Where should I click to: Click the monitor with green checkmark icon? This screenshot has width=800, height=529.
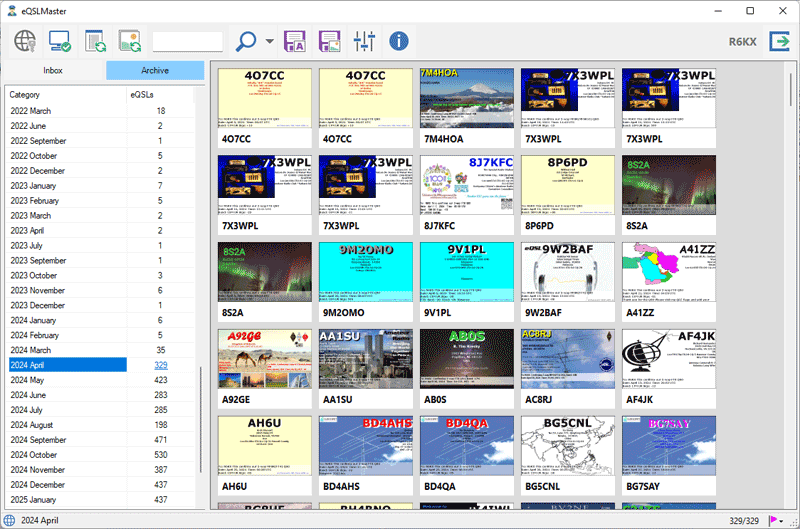60,41
